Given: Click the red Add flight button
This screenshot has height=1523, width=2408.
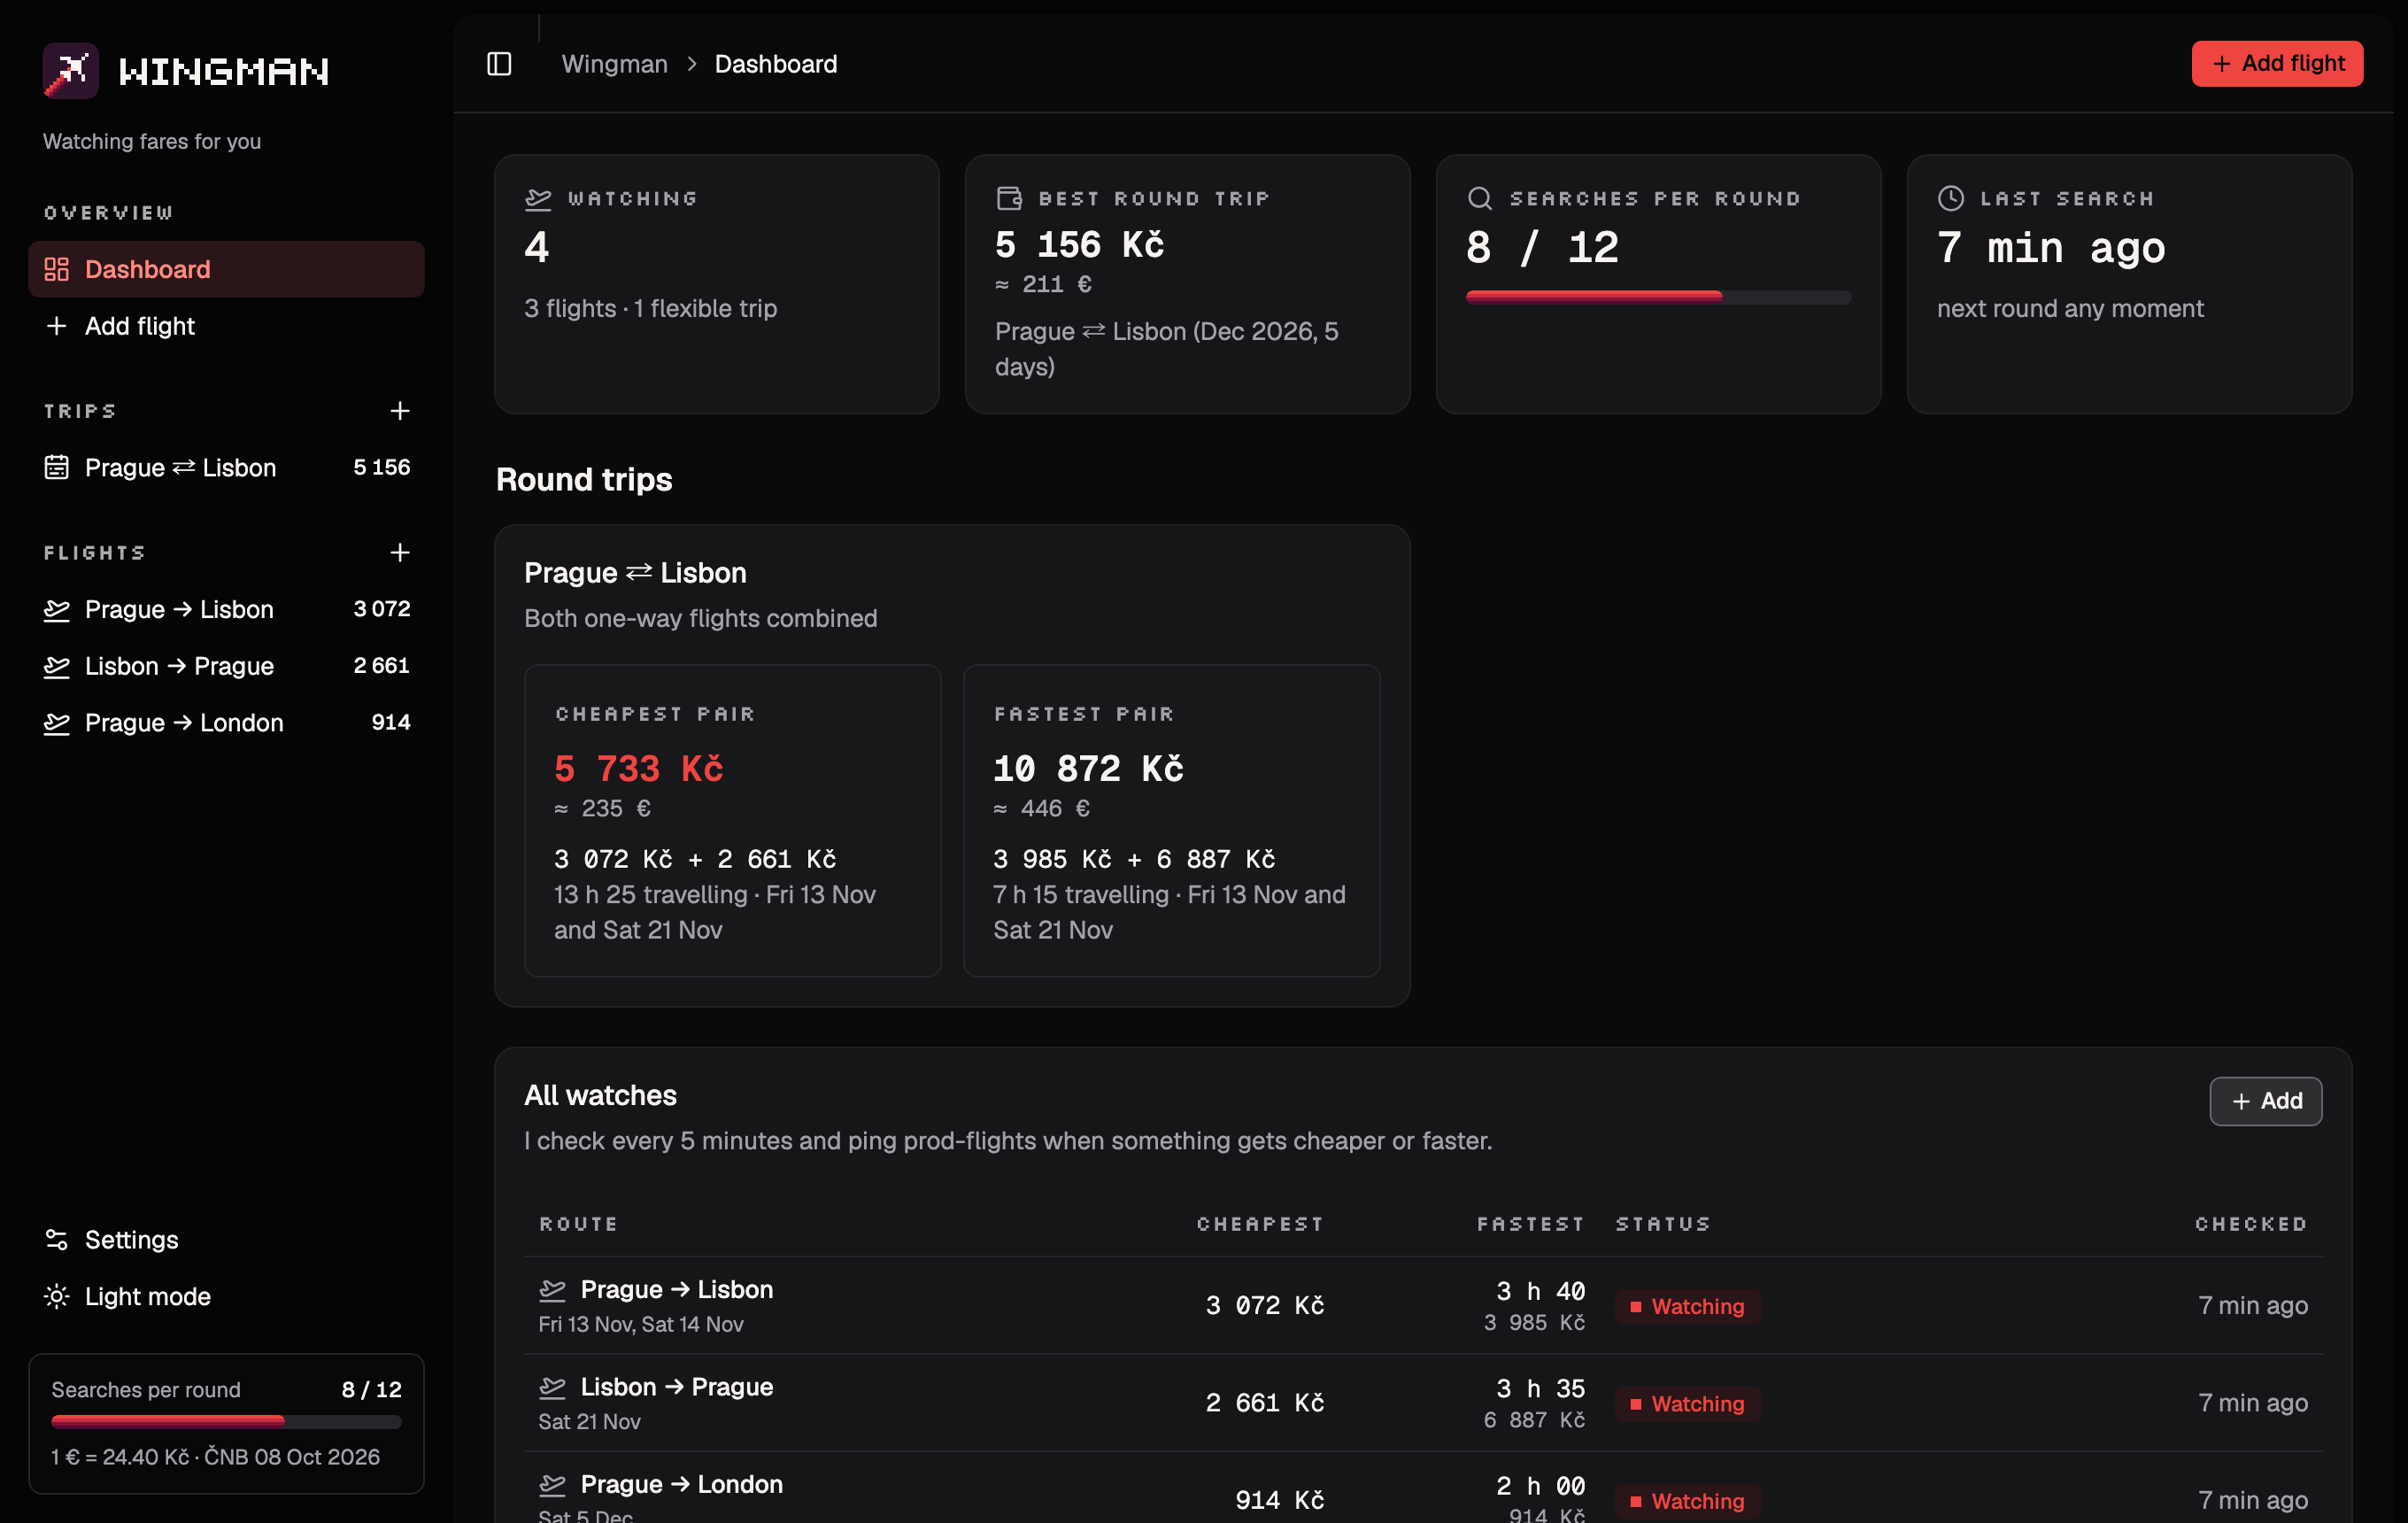Looking at the screenshot, I should click(2277, 64).
